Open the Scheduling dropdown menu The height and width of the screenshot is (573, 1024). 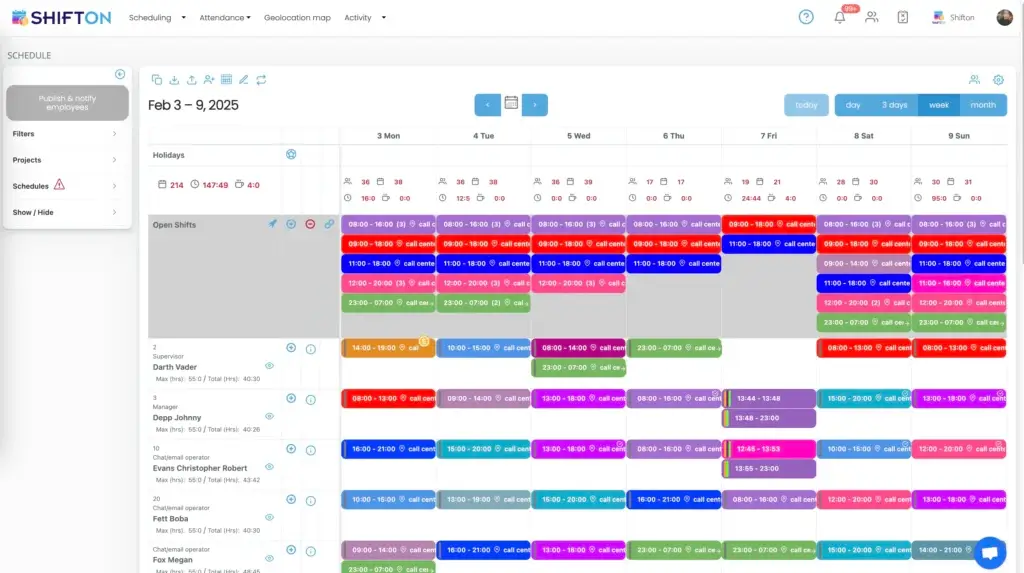(157, 18)
